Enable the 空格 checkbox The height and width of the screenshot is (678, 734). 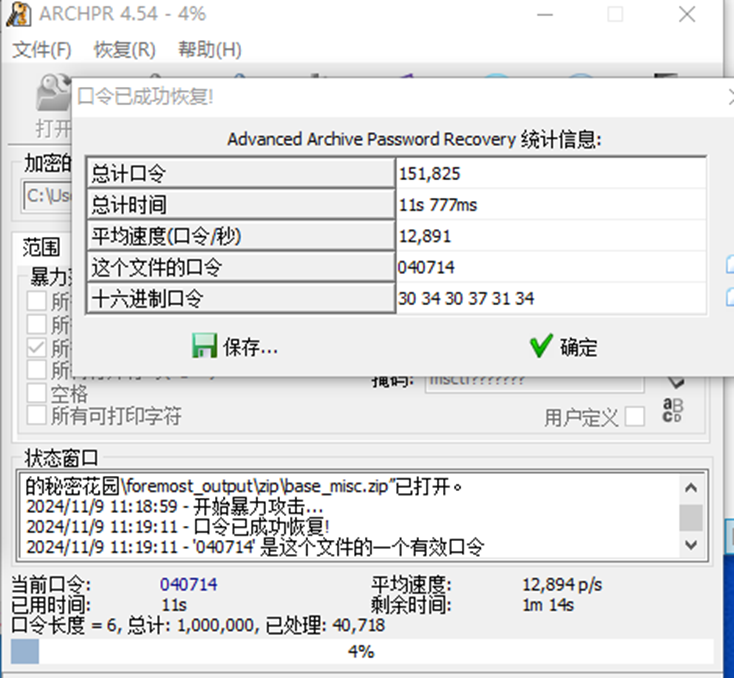point(36,393)
